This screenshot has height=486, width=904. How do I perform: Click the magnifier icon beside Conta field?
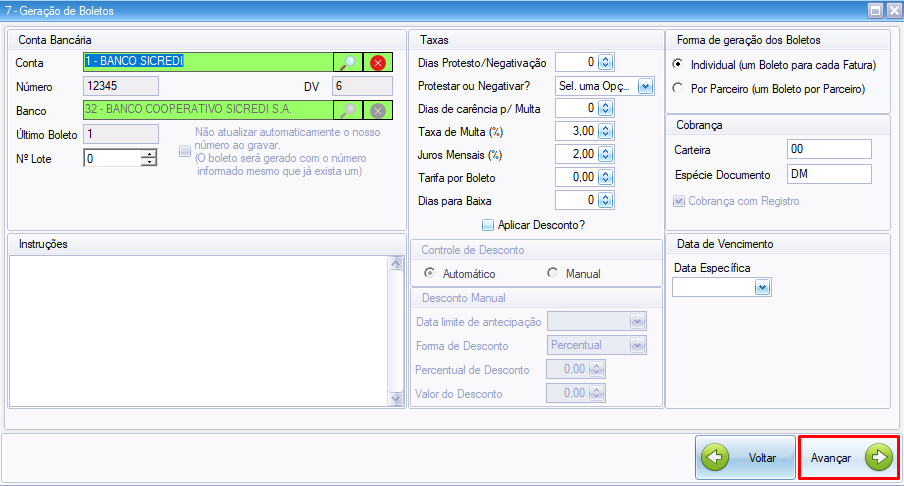347,62
